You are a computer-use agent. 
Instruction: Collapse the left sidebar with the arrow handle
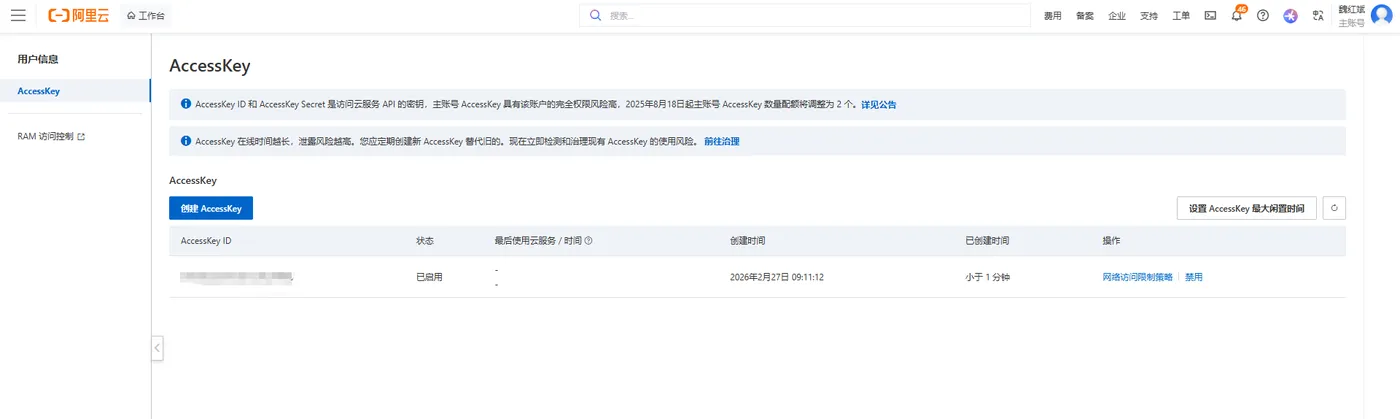click(x=157, y=348)
